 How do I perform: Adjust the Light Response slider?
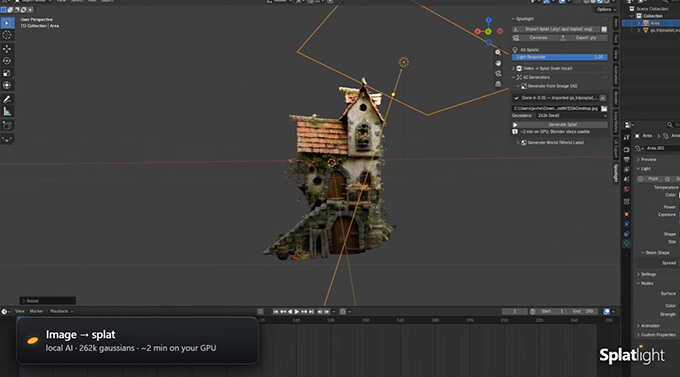[x=559, y=57]
